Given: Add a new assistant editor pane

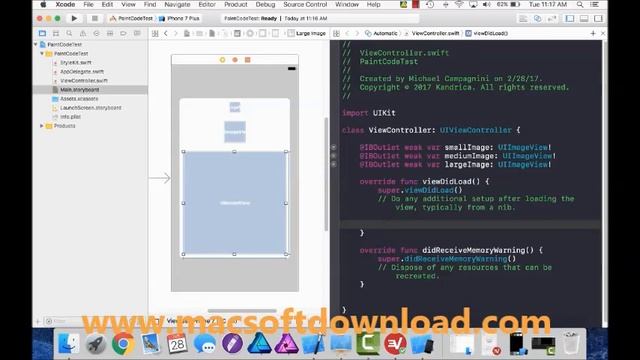Looking at the screenshot, I should click(x=593, y=33).
